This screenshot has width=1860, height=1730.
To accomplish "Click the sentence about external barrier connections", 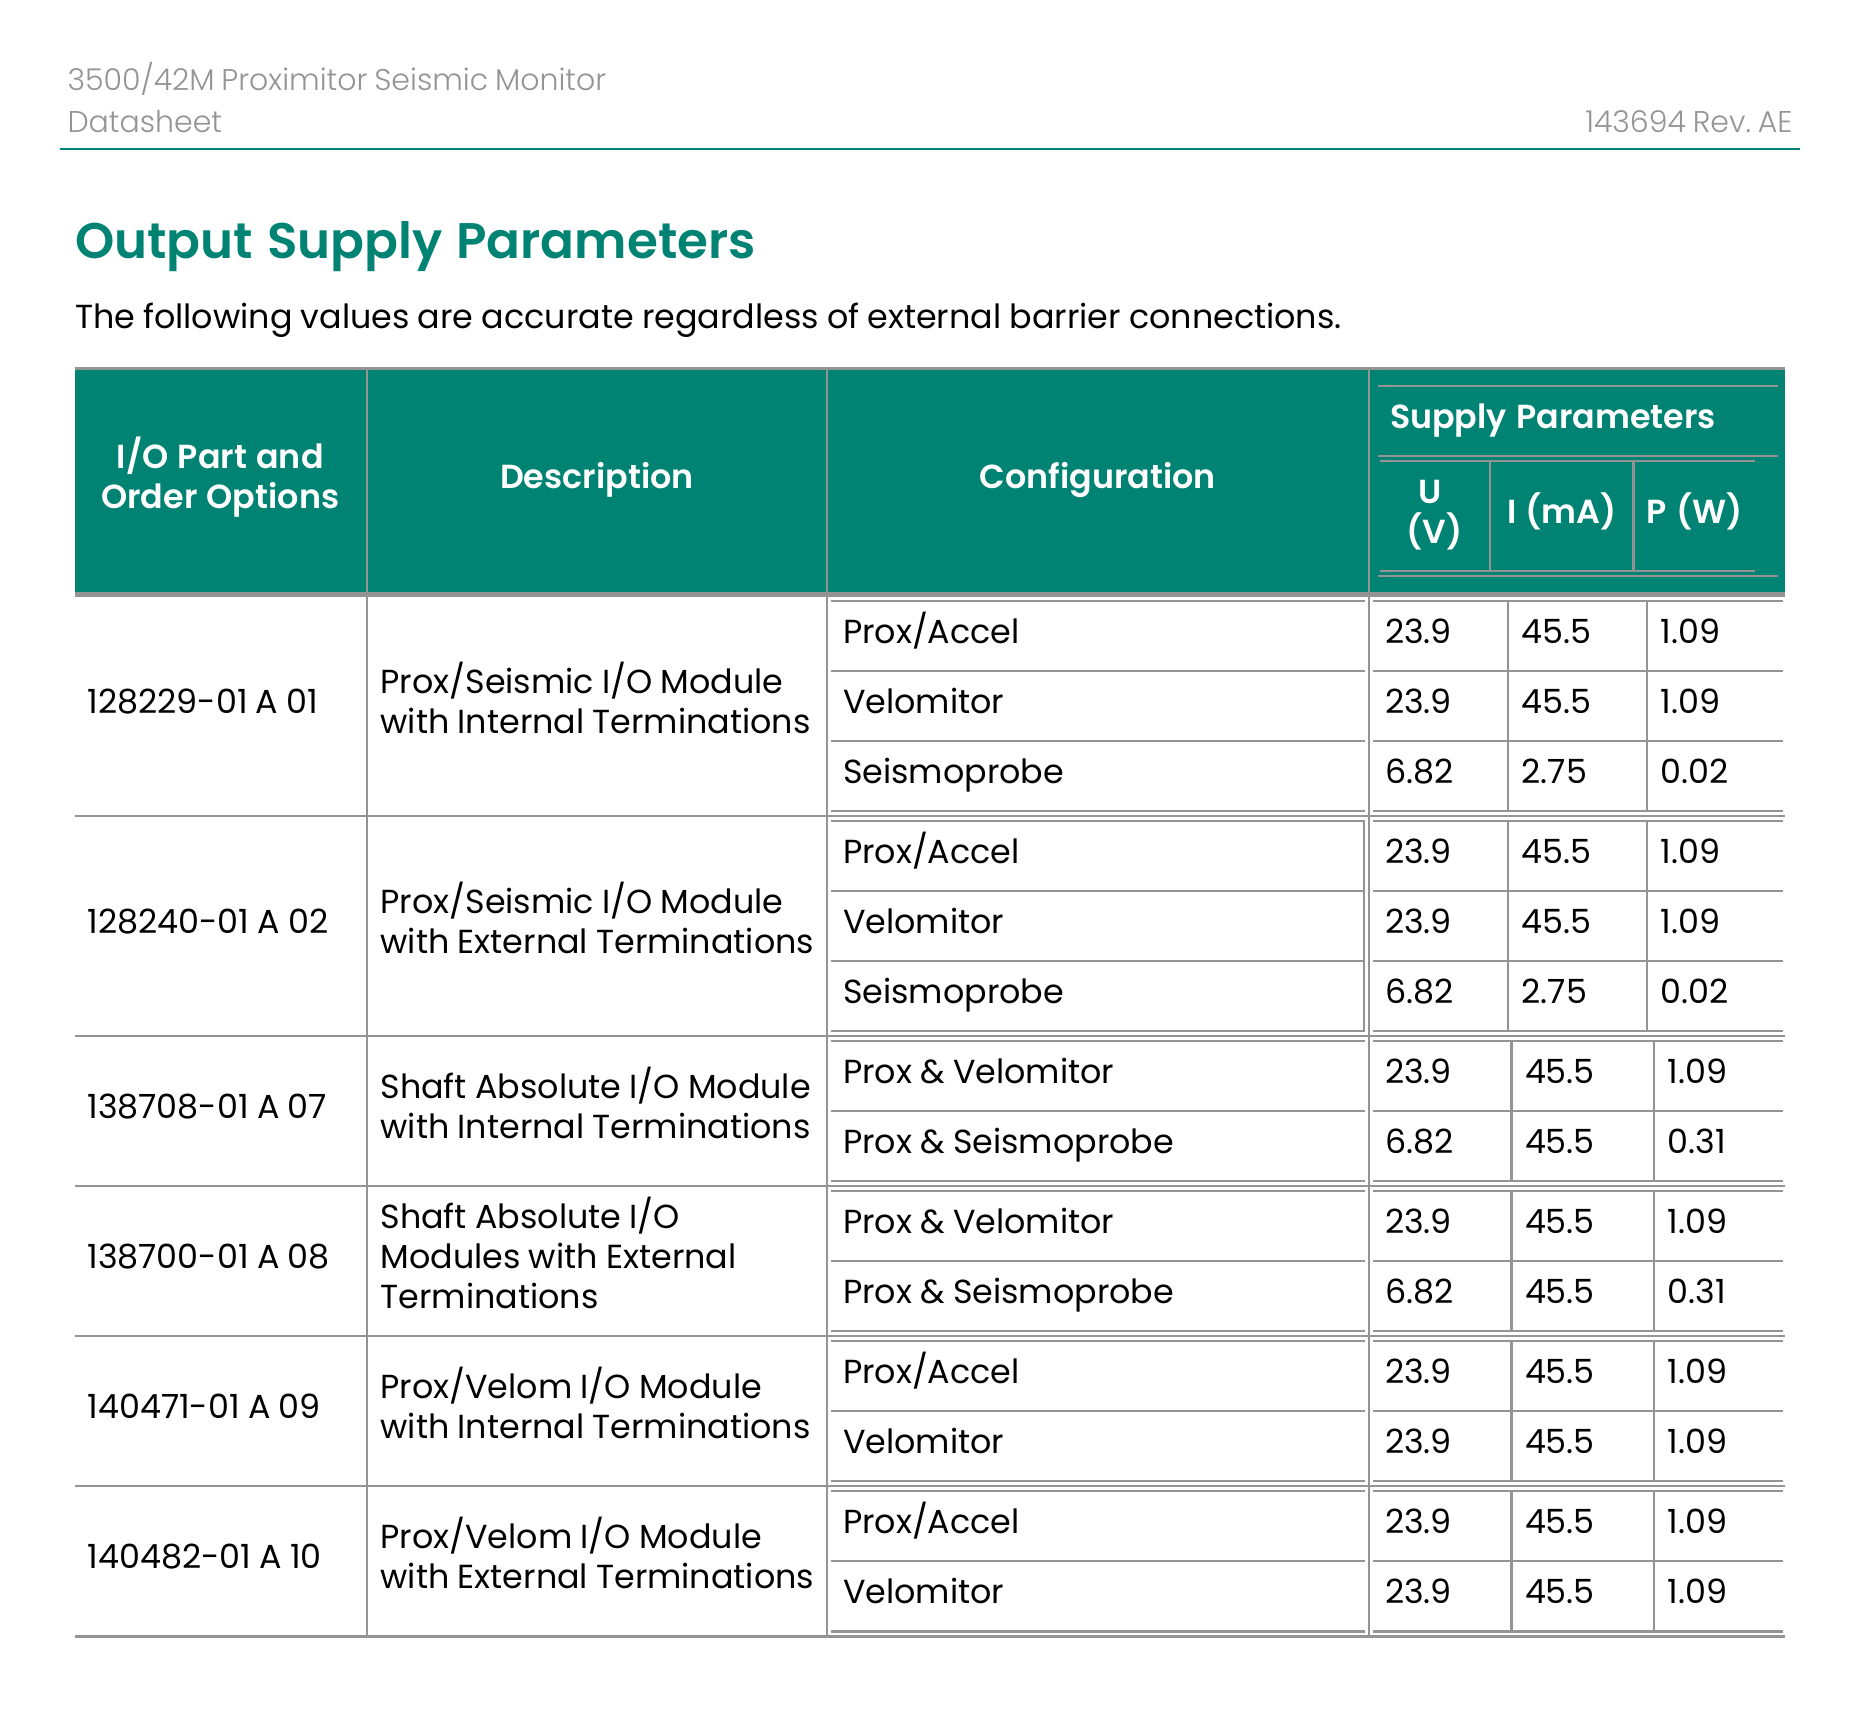I will pyautogui.click(x=708, y=317).
